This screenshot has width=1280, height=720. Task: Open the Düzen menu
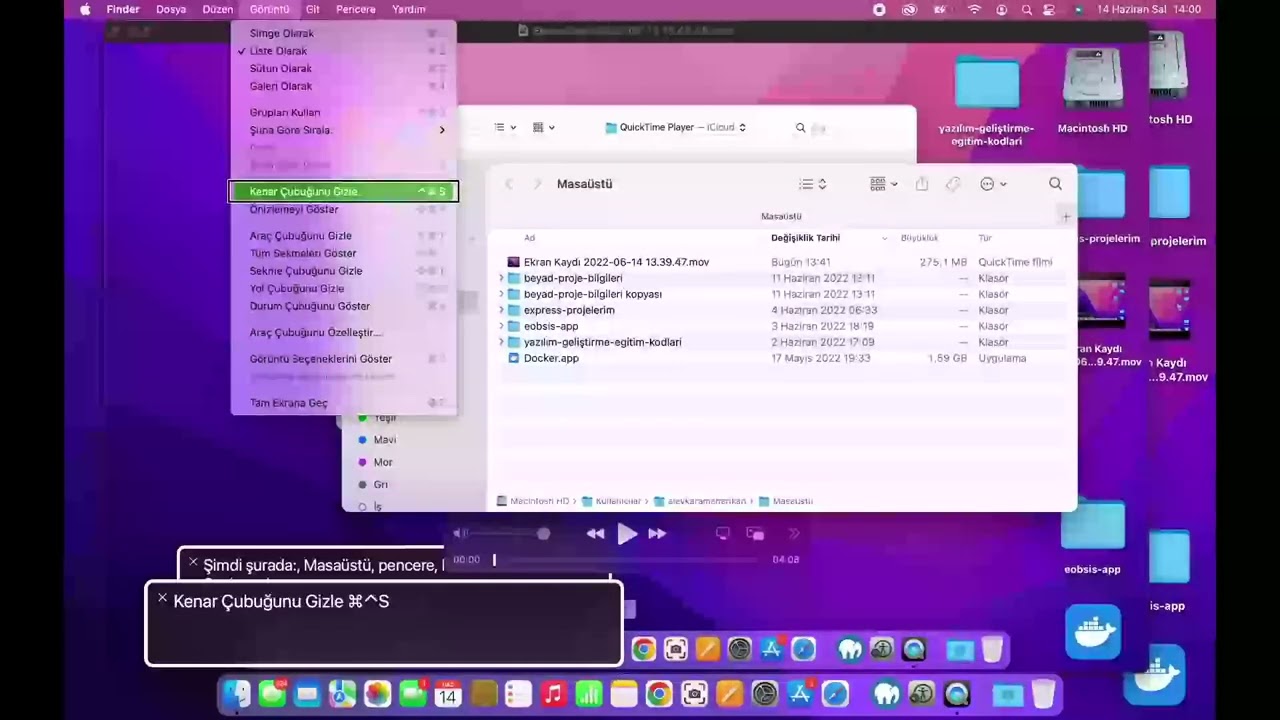pos(217,9)
